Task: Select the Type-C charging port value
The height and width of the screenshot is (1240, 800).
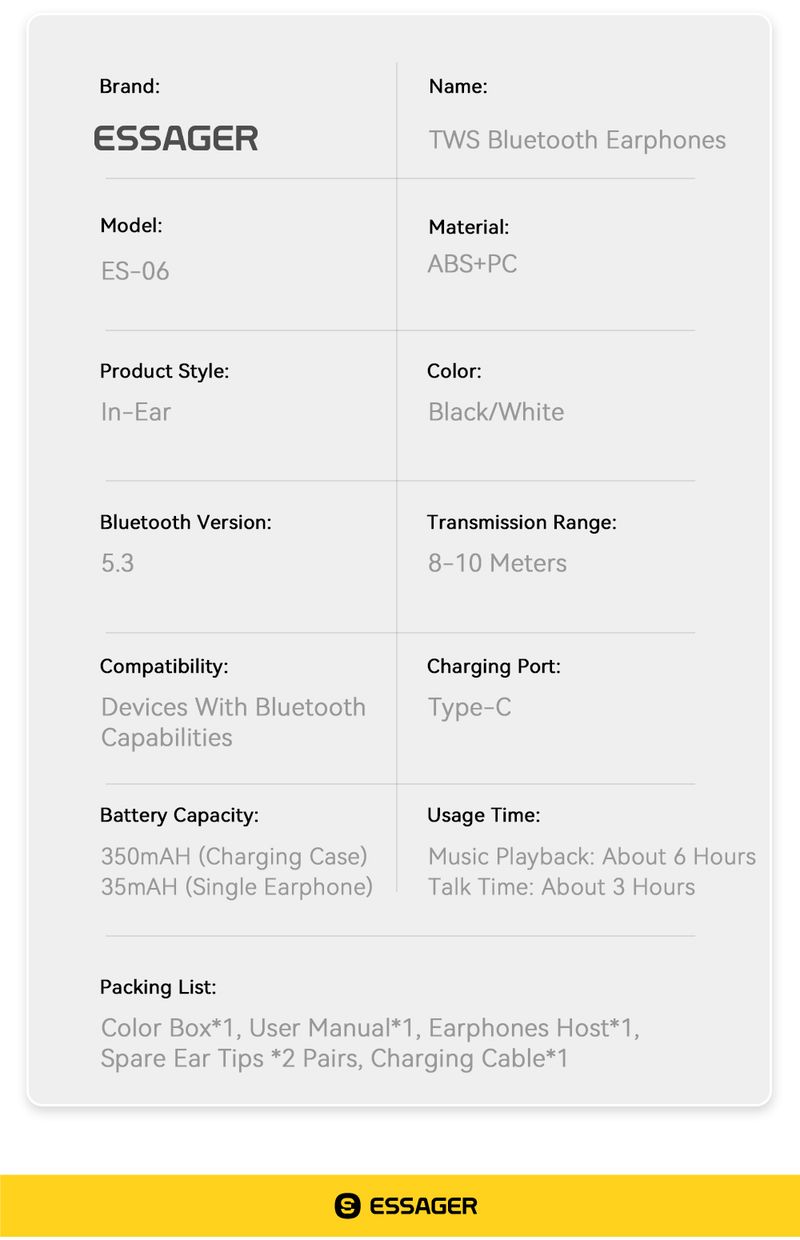Action: point(469,708)
